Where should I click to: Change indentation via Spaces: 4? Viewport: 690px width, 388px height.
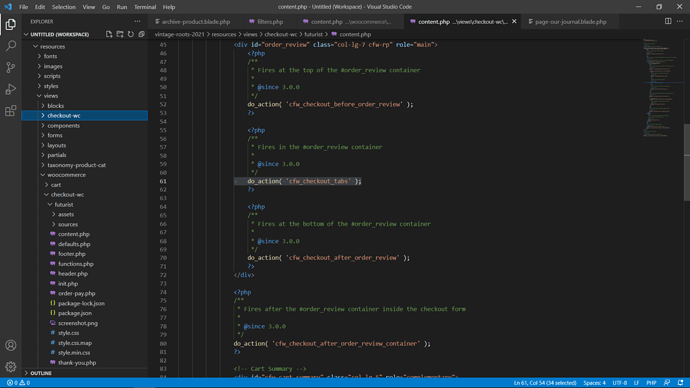(594, 383)
